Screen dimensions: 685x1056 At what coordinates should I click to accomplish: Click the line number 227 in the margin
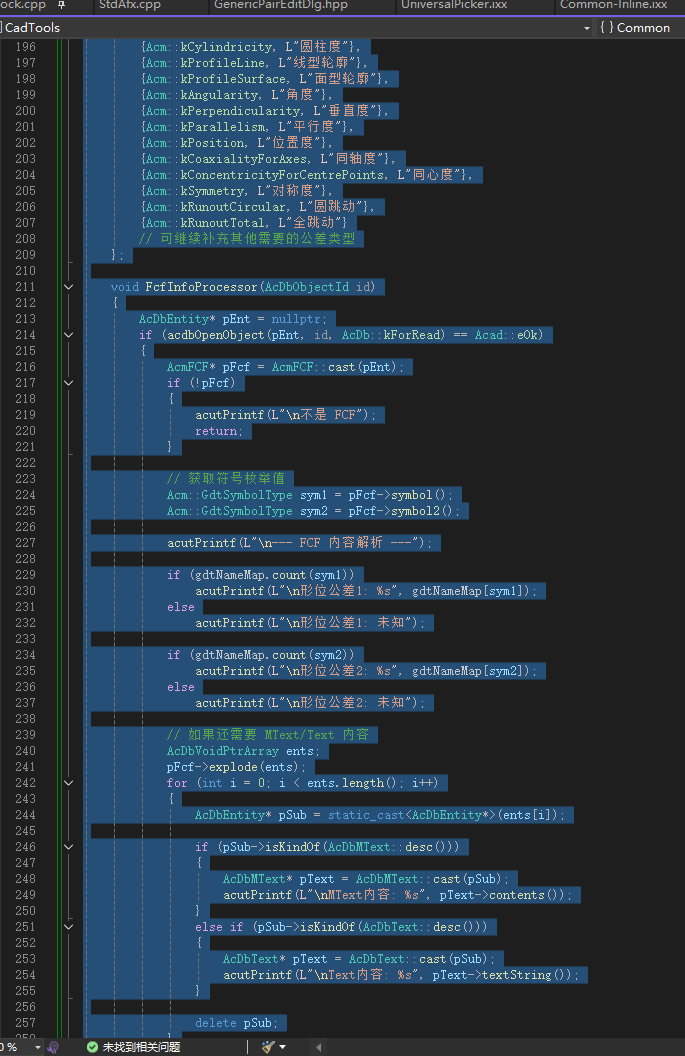tap(25, 543)
